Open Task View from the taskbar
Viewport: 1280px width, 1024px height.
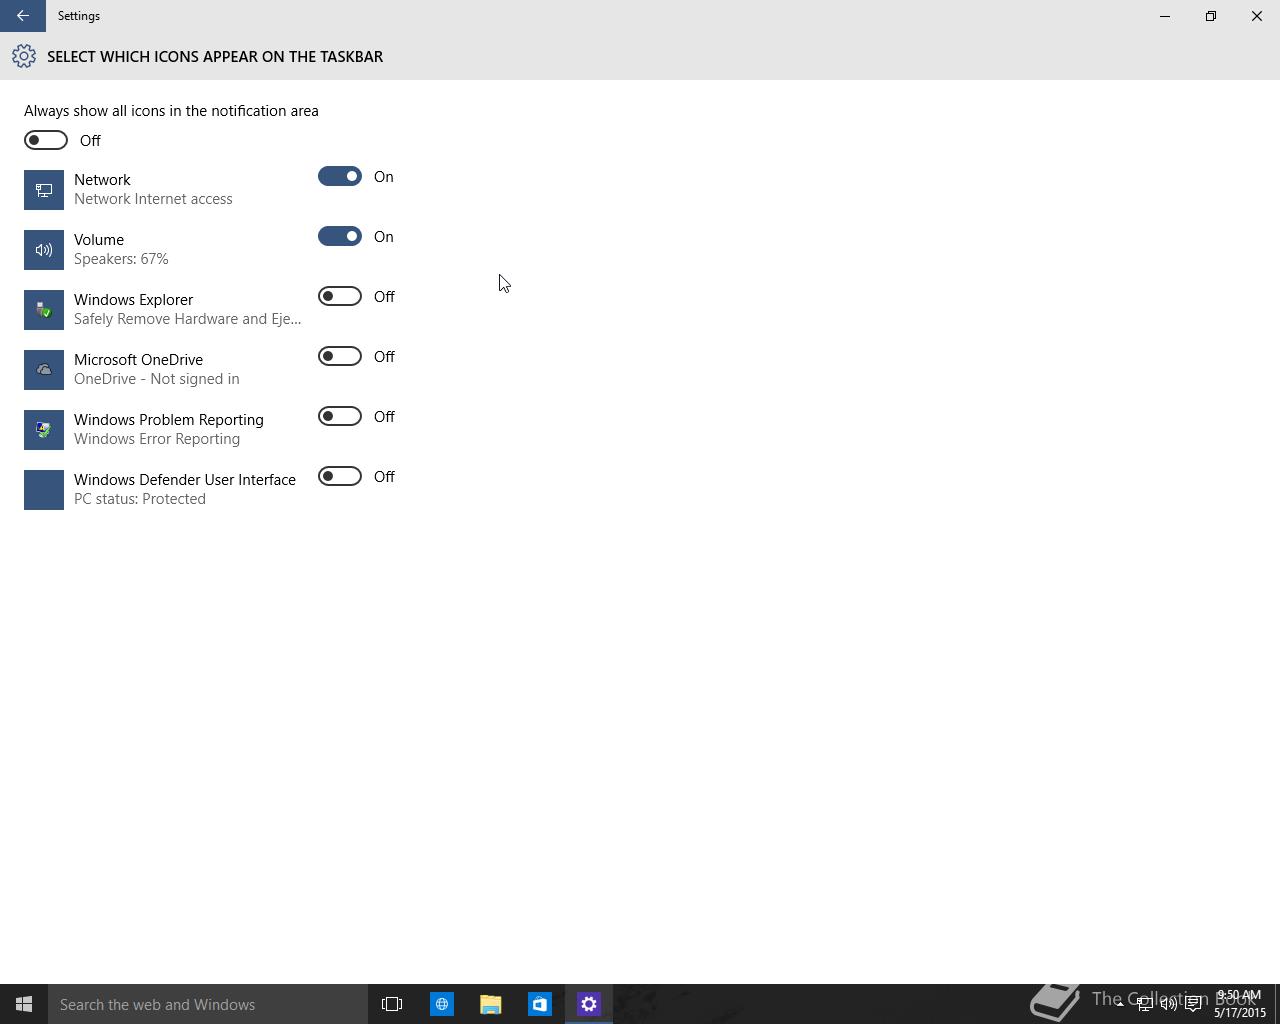coord(392,1004)
